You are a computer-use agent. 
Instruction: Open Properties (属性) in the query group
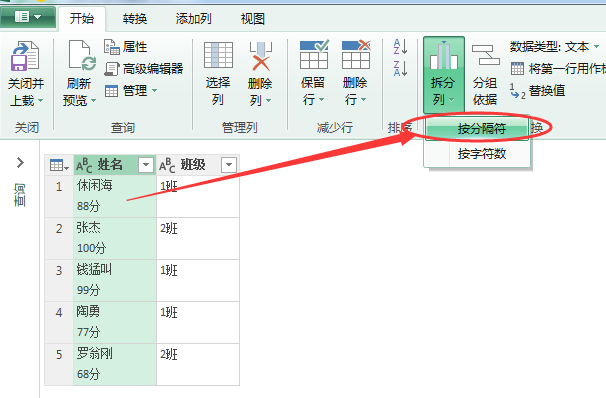[x=126, y=47]
